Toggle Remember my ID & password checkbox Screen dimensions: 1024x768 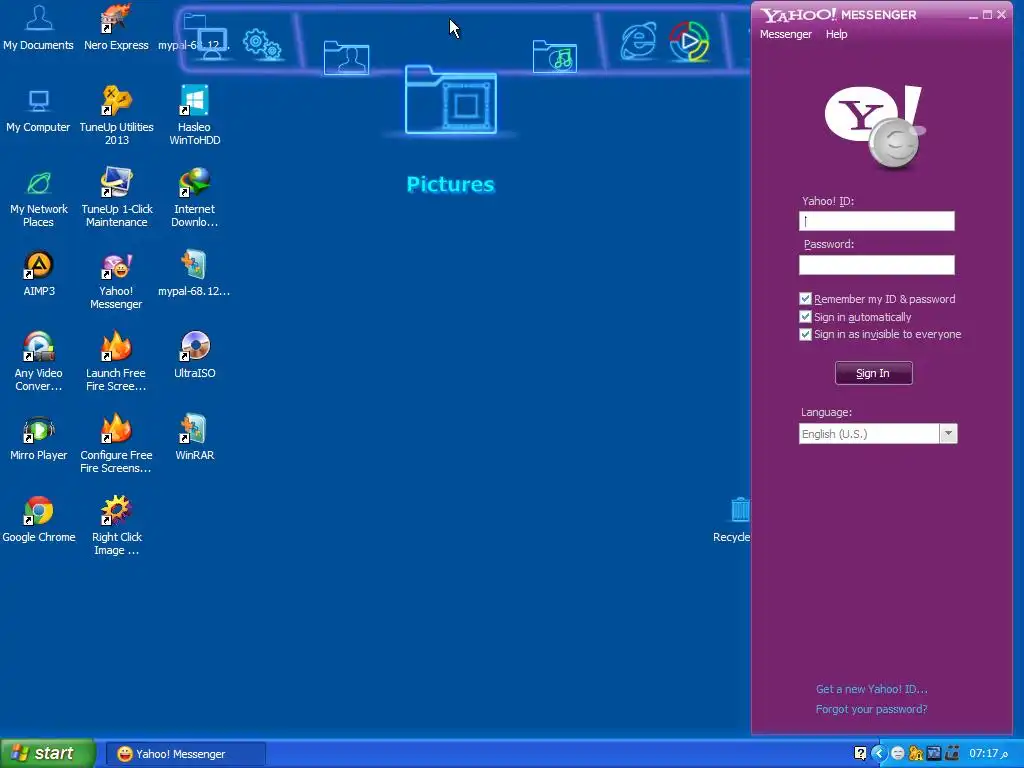click(x=805, y=299)
